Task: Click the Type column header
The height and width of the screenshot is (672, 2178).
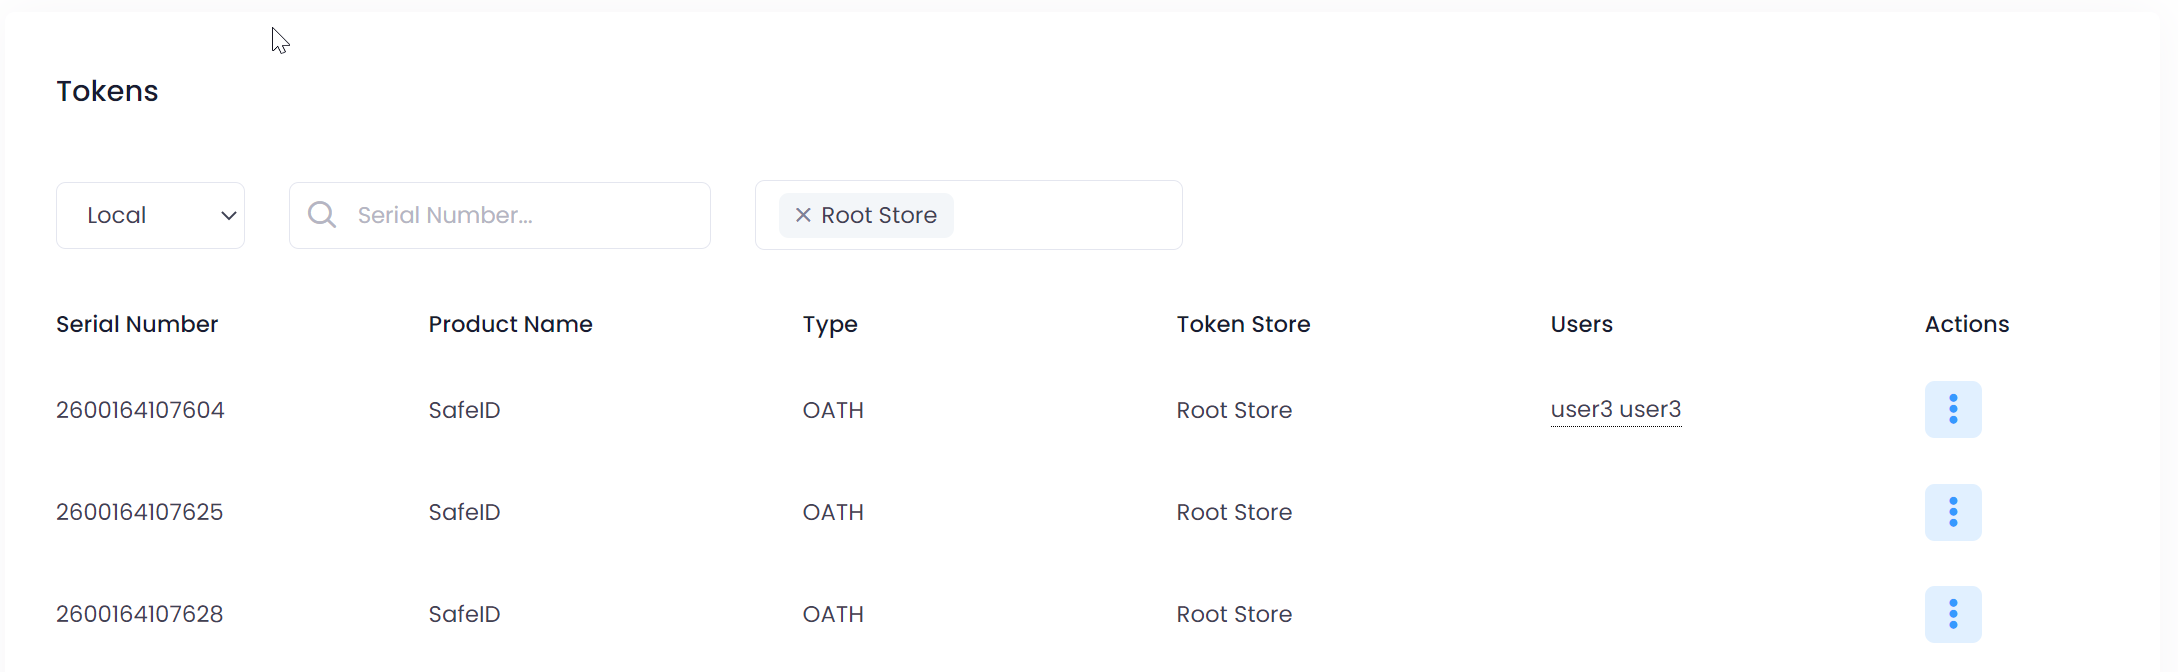Action: coord(830,324)
